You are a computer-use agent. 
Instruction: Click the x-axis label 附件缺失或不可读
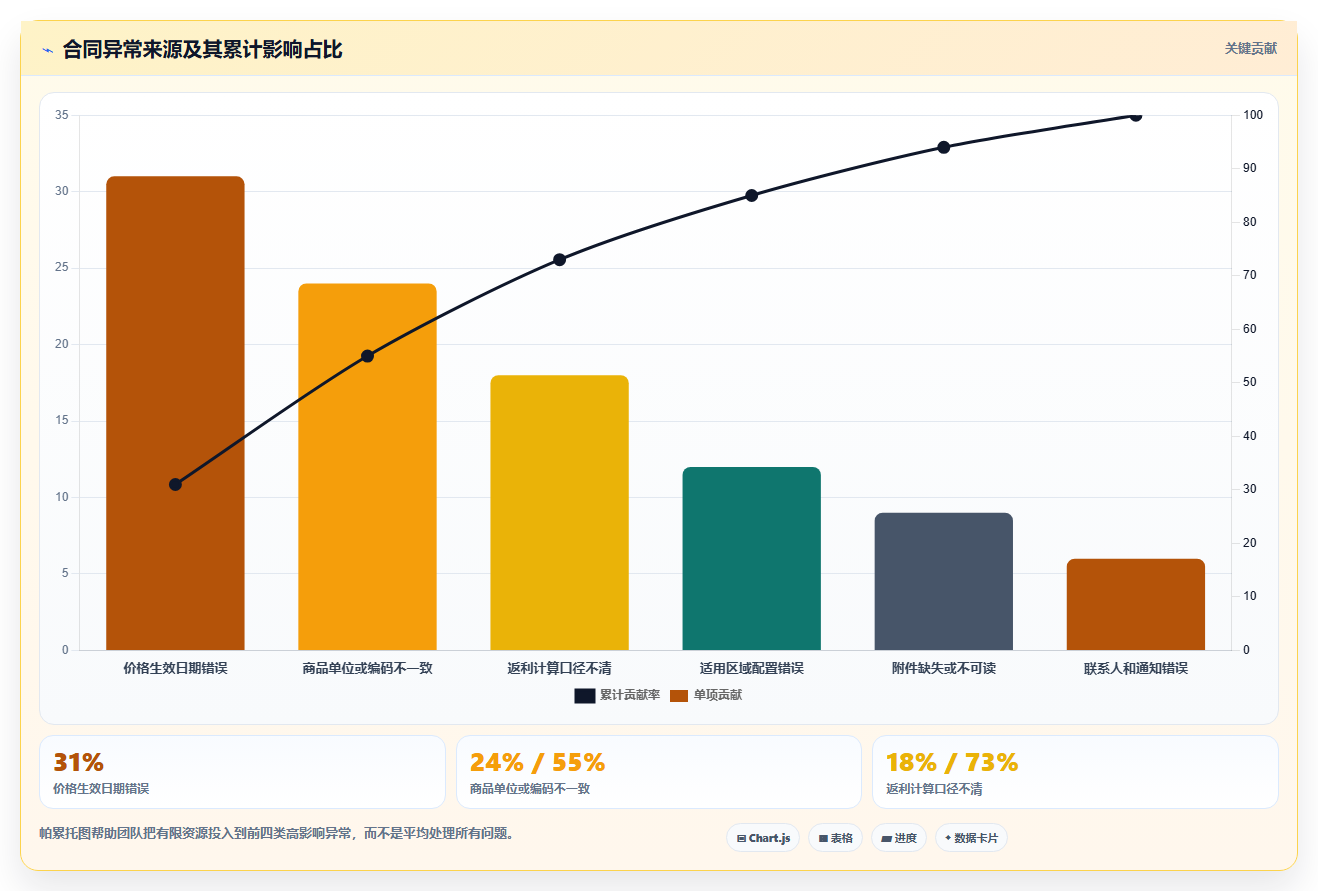coord(943,668)
